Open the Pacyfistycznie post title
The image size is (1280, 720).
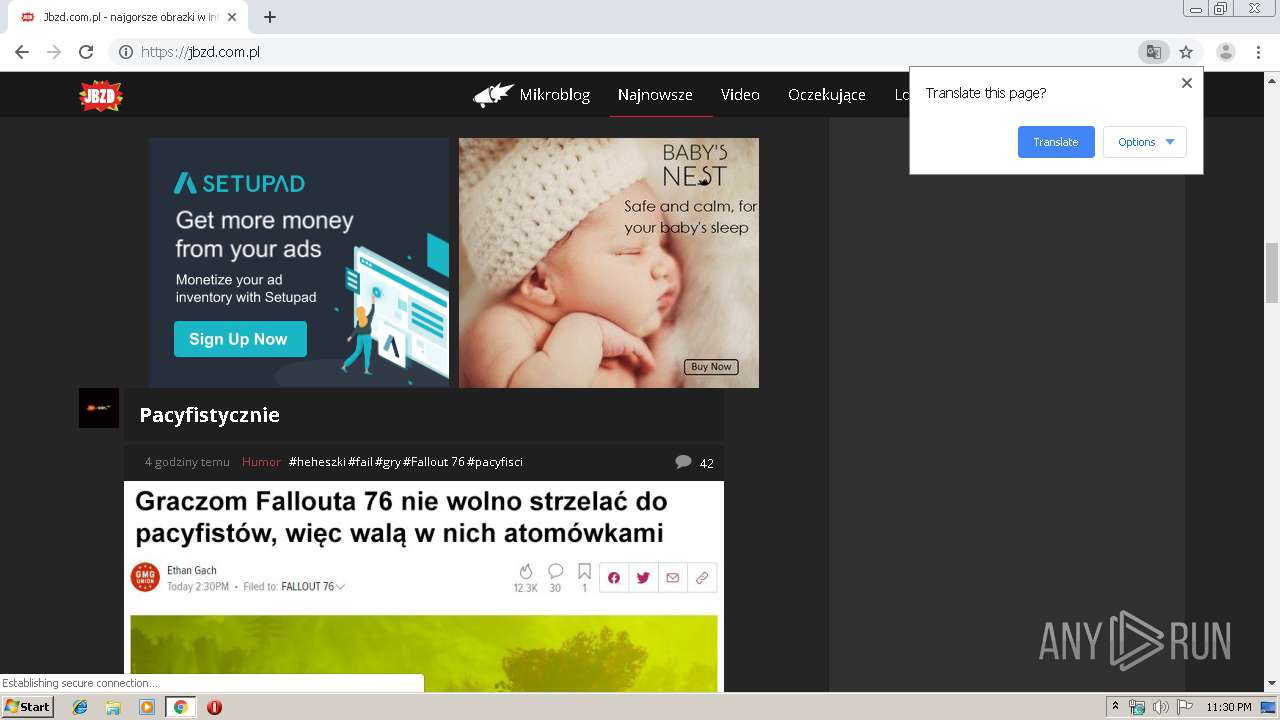[209, 415]
